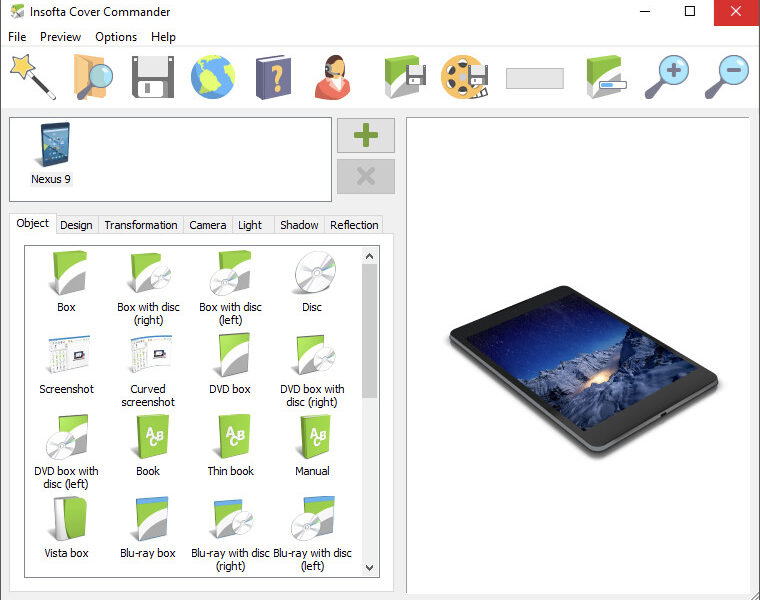Viewport: 760px width, 600px height.
Task: Open the Preview menu
Action: pos(60,37)
